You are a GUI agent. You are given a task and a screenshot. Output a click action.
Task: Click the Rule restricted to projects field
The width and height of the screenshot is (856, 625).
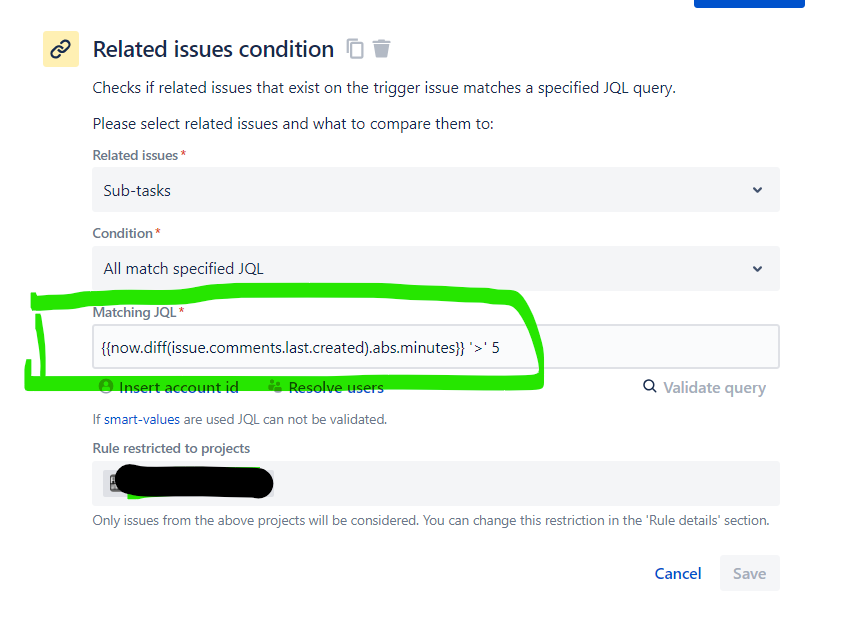coord(436,483)
